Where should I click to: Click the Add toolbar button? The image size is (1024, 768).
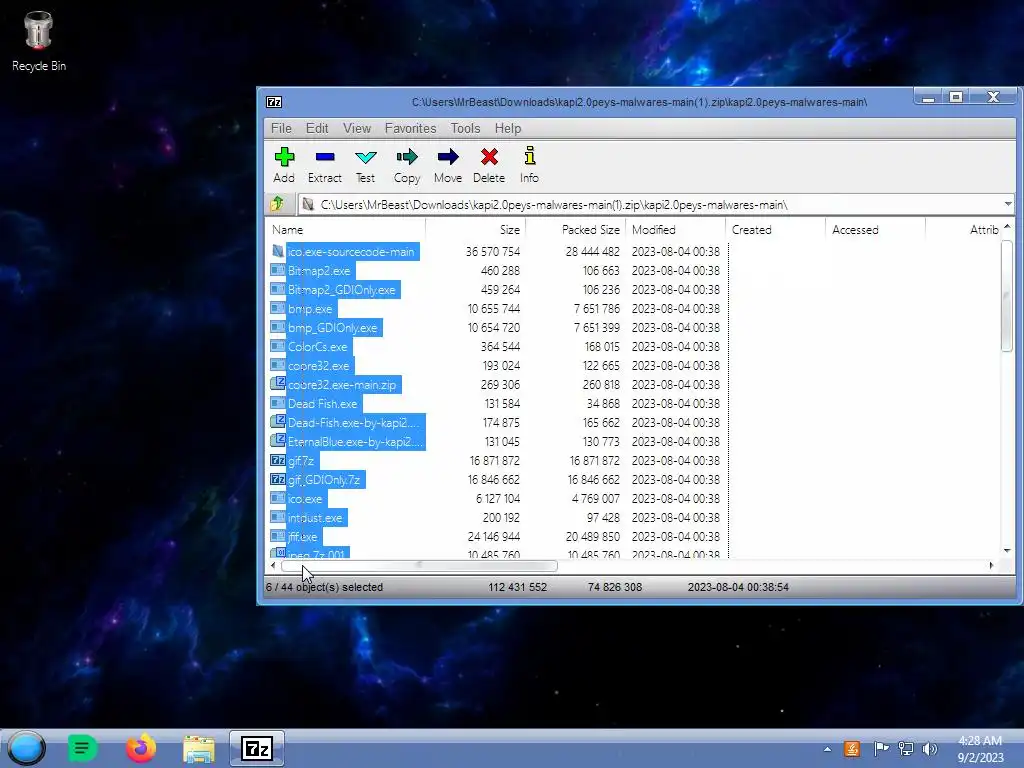click(284, 165)
